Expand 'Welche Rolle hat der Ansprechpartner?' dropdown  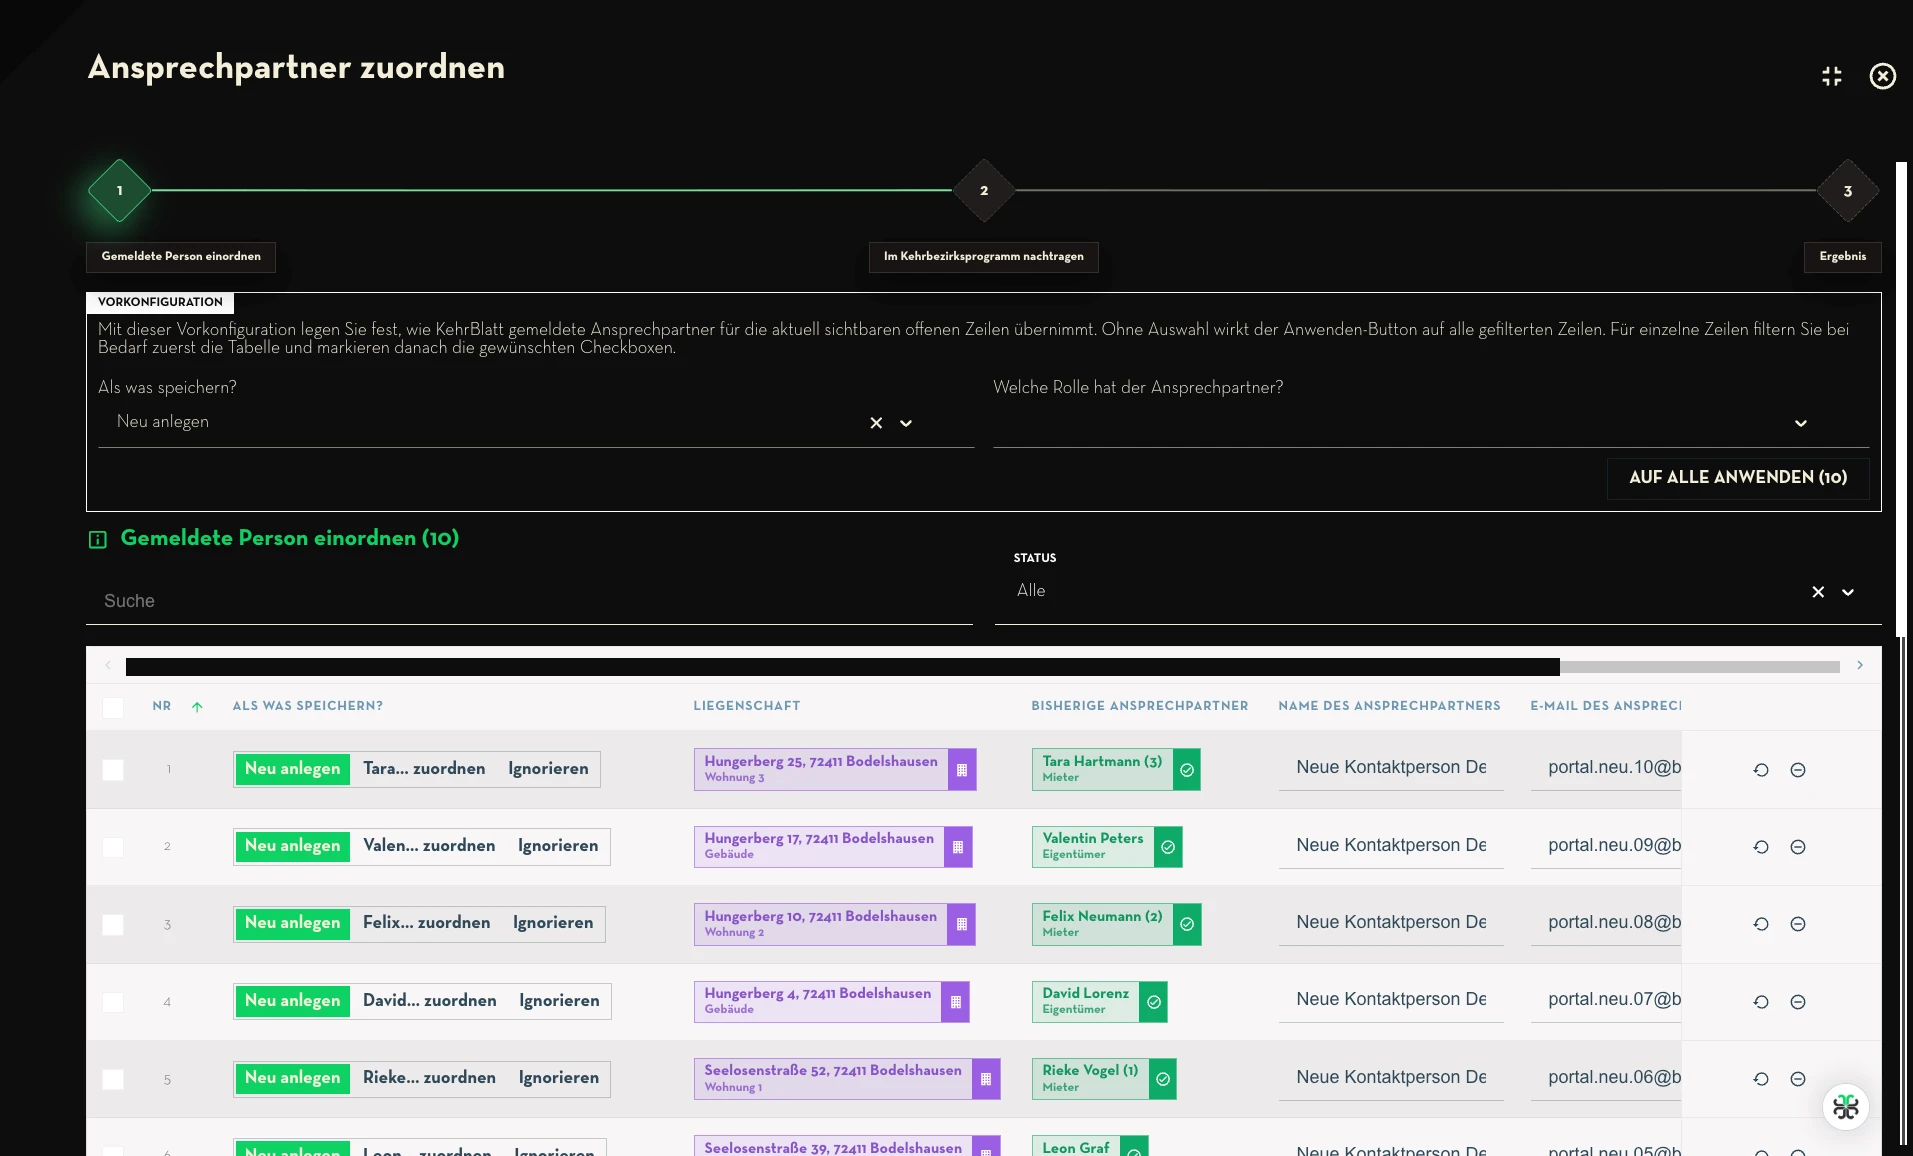coord(1800,423)
